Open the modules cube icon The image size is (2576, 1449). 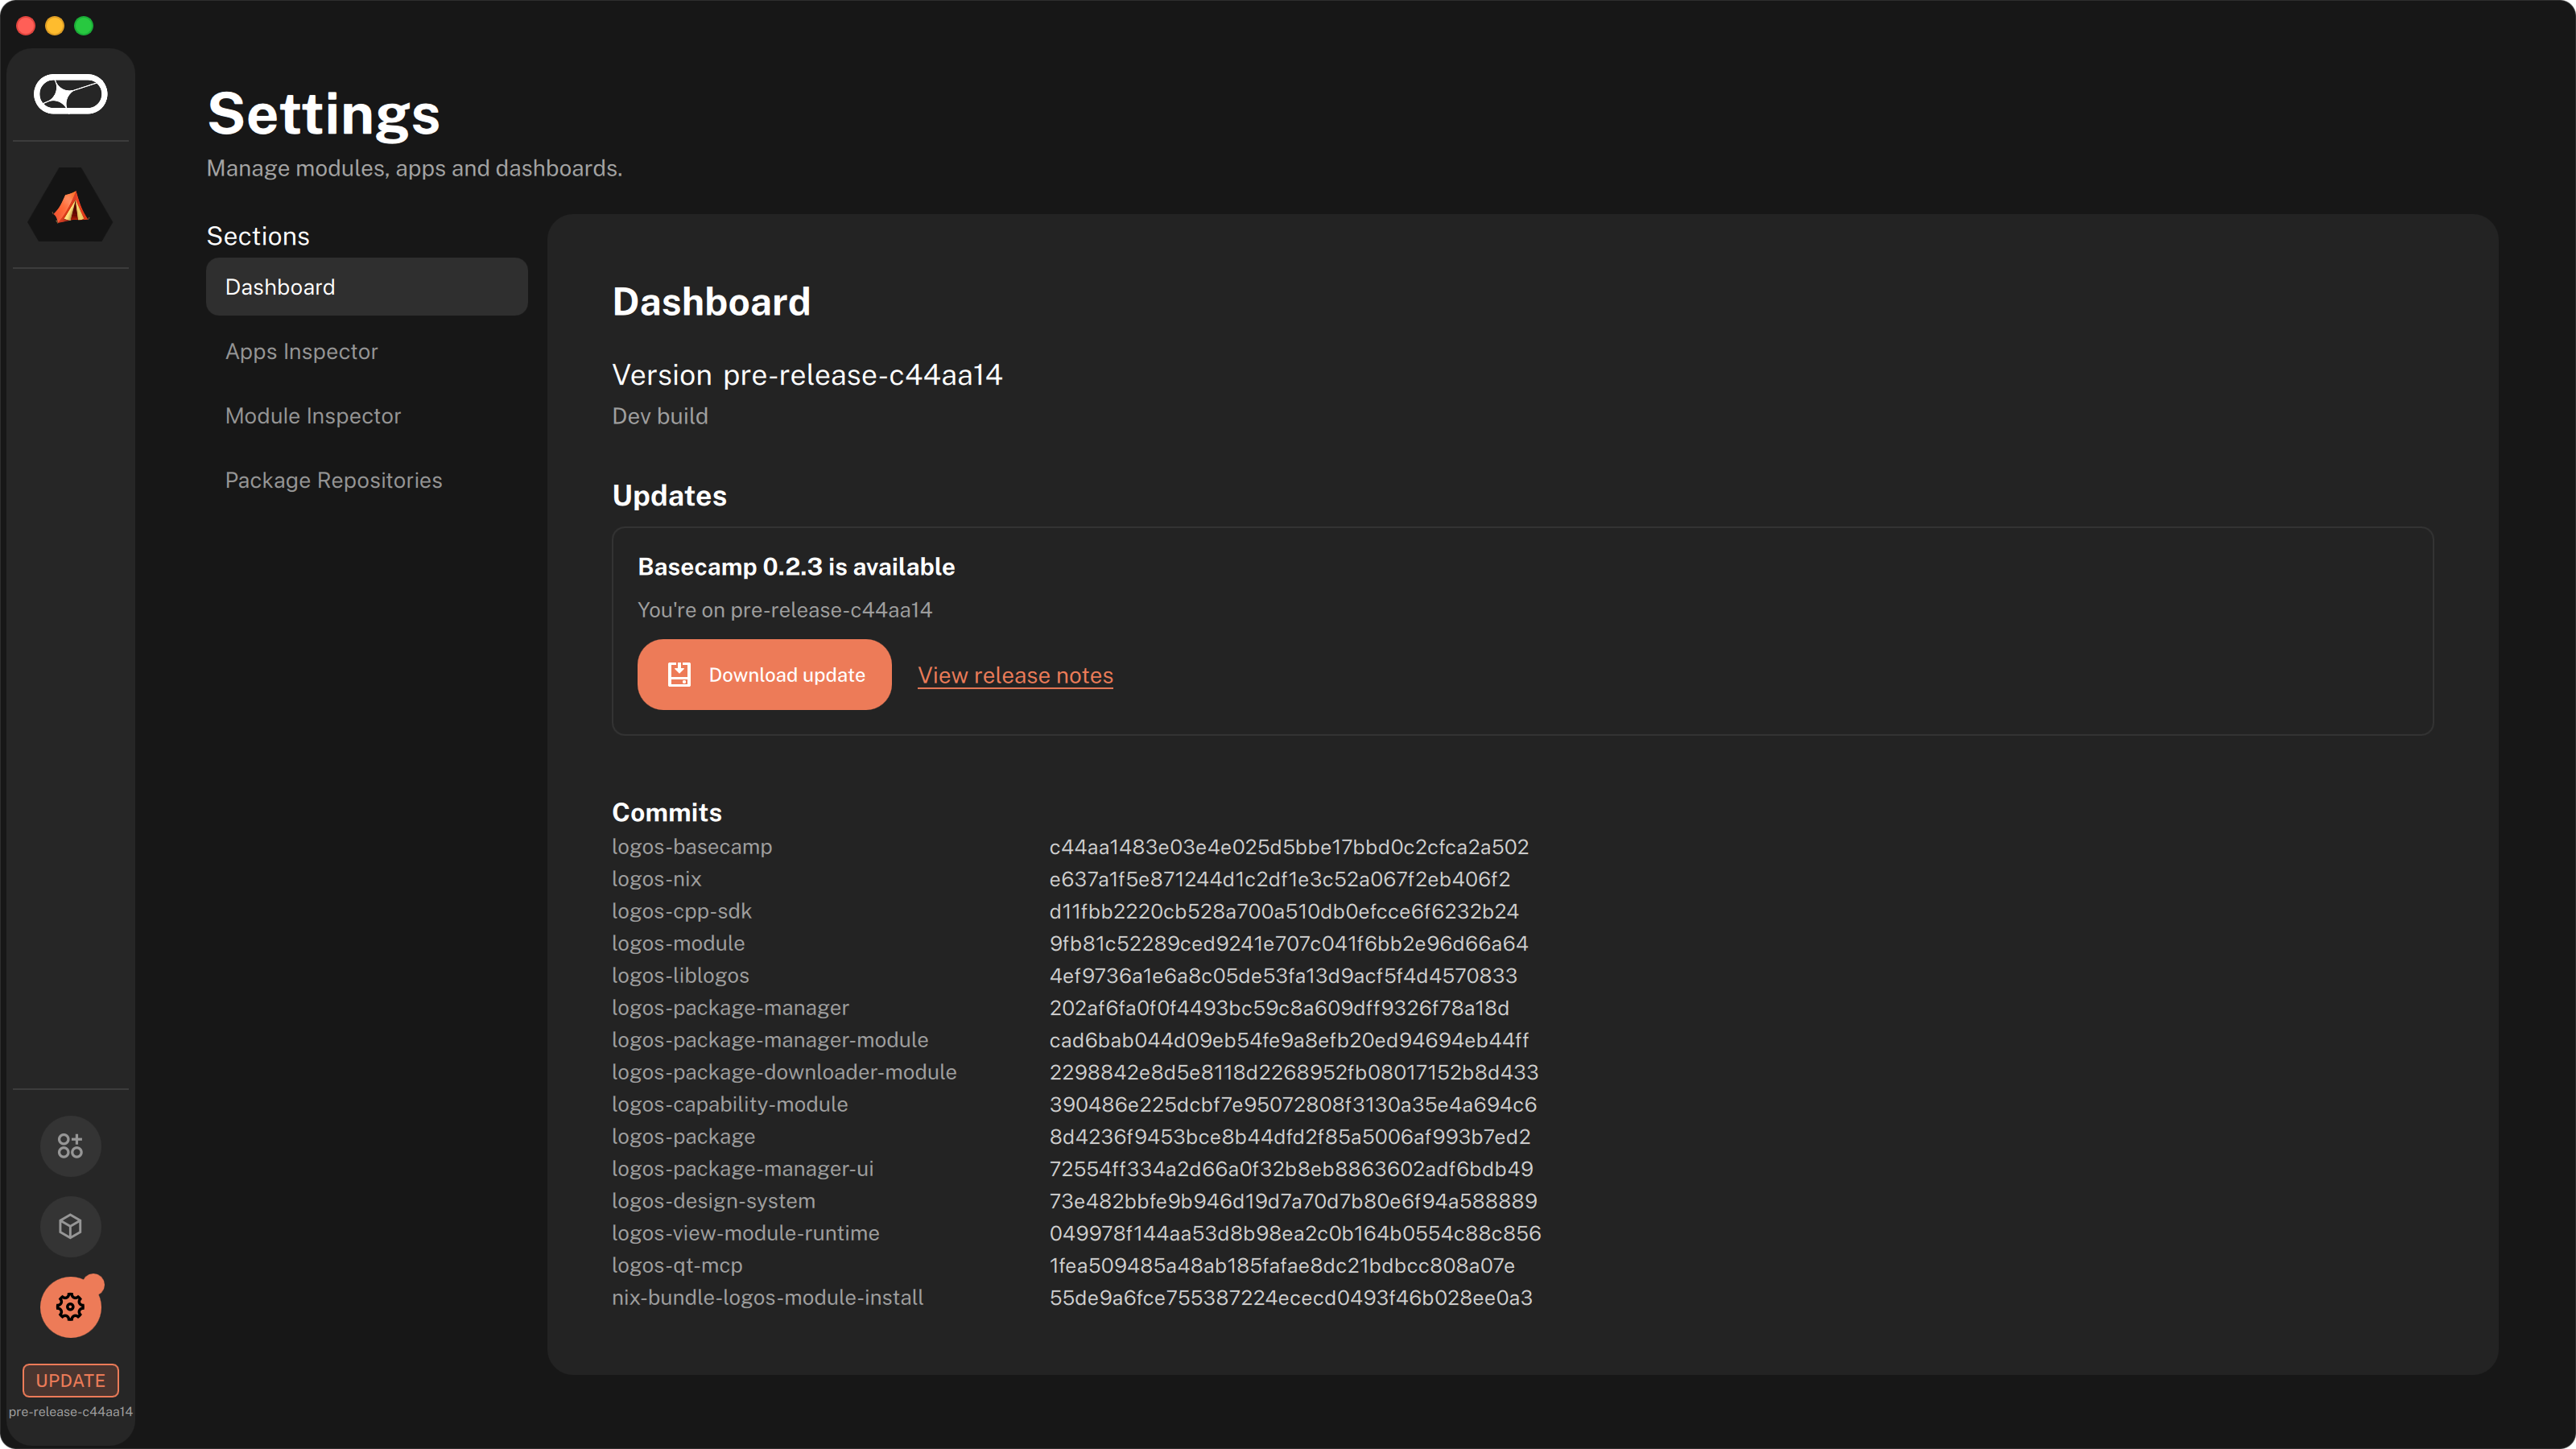pyautogui.click(x=70, y=1226)
